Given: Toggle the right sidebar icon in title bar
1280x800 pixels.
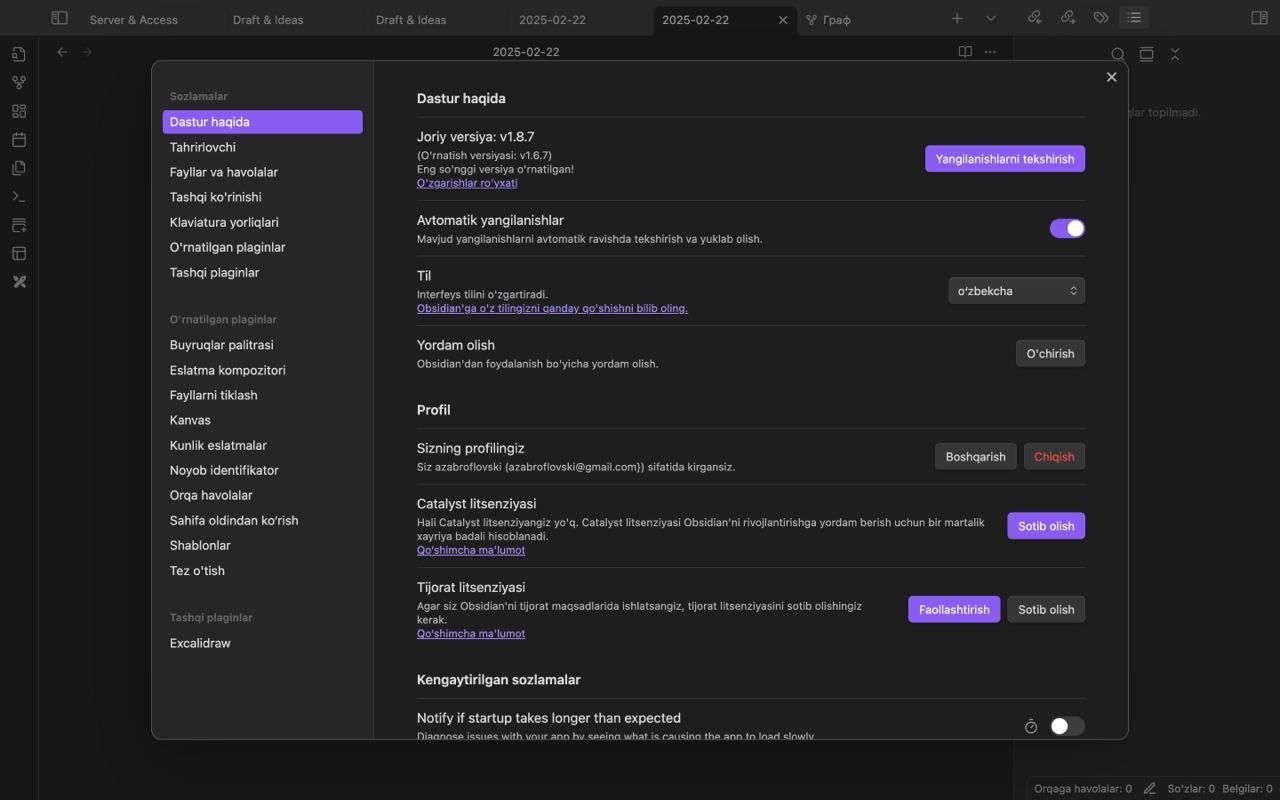Looking at the screenshot, I should tap(1259, 18).
